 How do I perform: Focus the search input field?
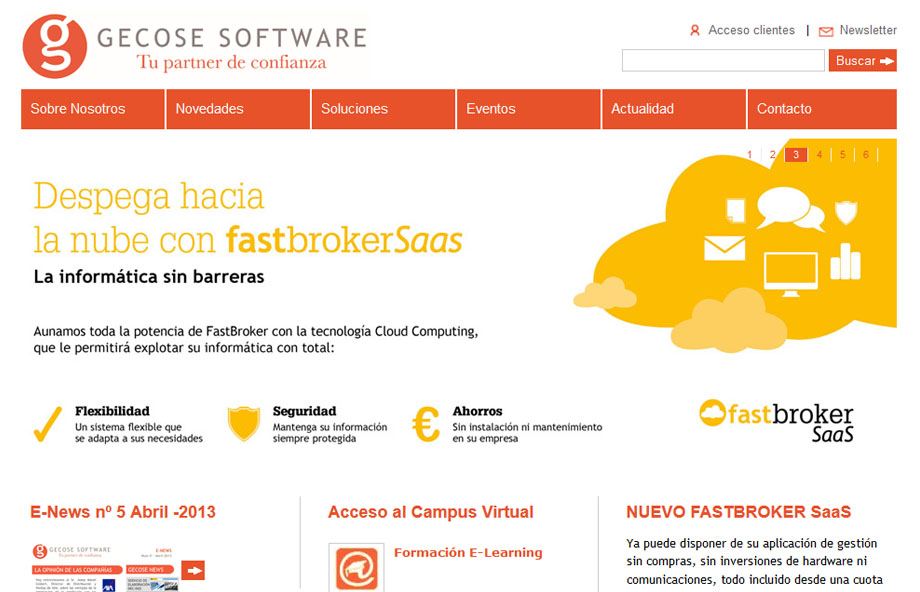(x=723, y=60)
